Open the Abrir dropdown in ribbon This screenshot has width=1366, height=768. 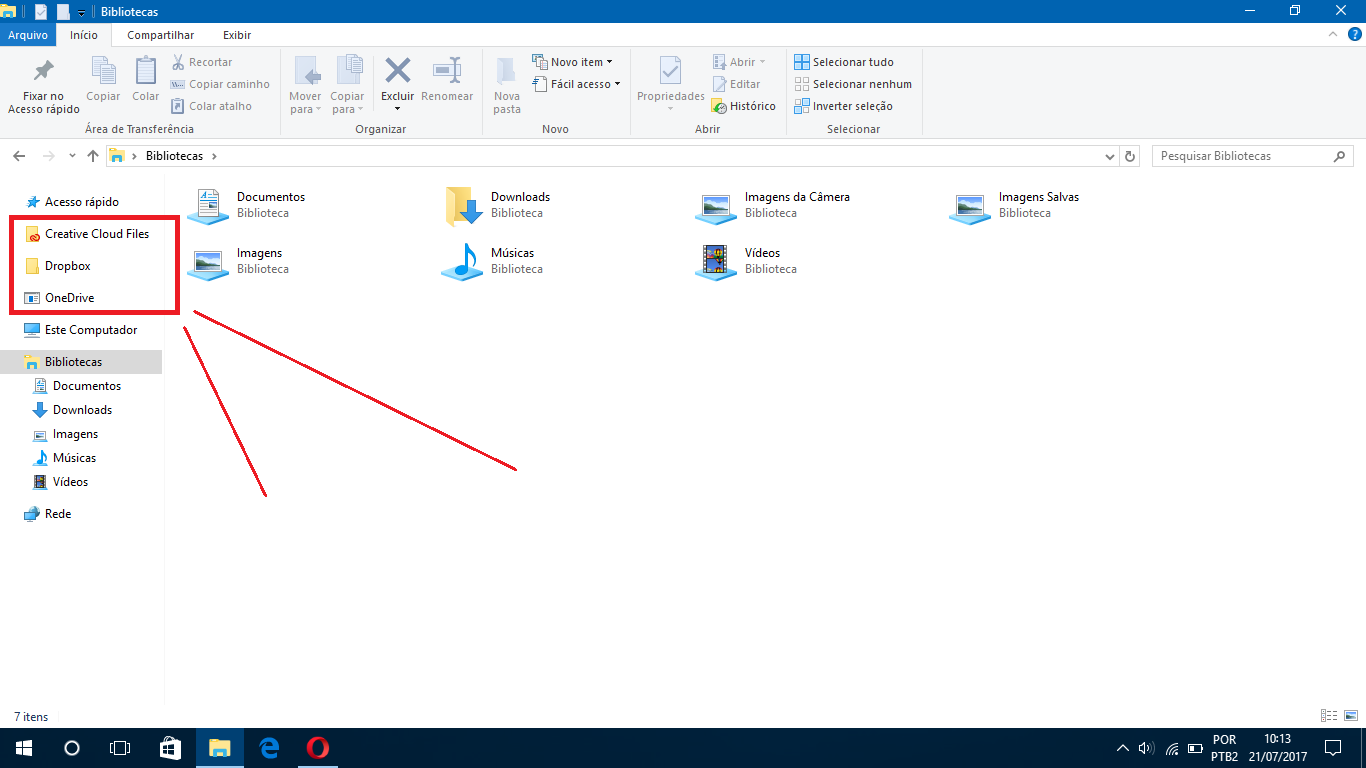739,62
